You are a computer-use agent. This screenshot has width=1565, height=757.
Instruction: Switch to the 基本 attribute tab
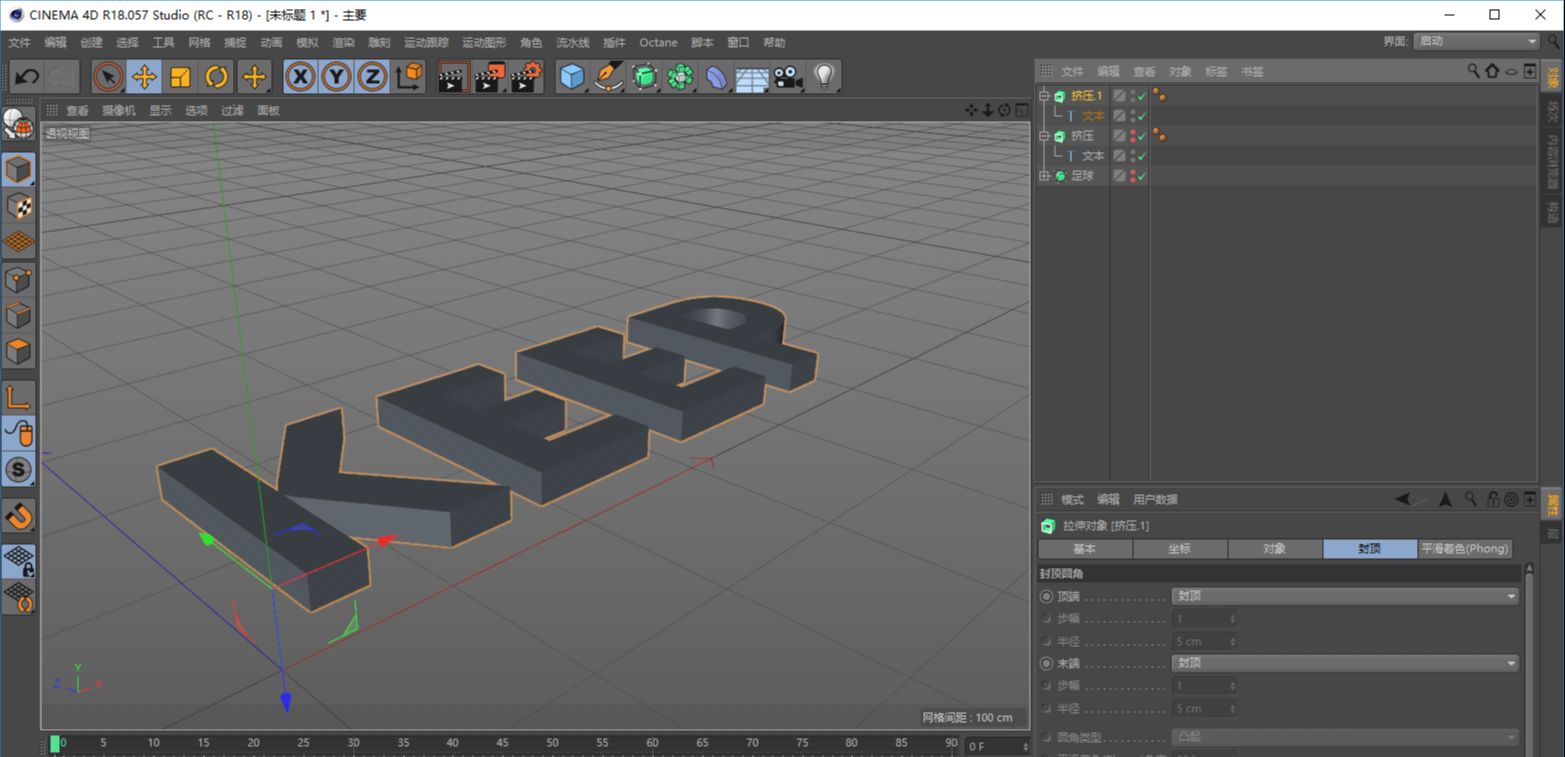[1085, 549]
